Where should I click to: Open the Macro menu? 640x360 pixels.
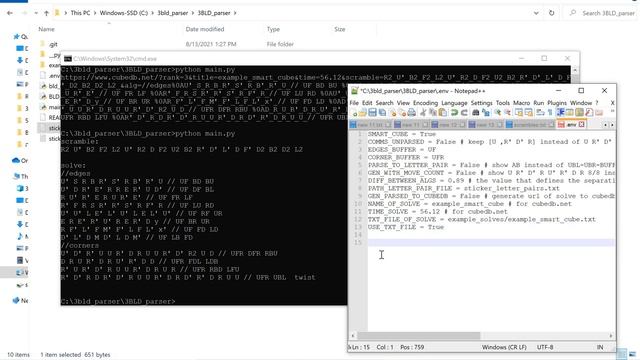click(x=521, y=103)
